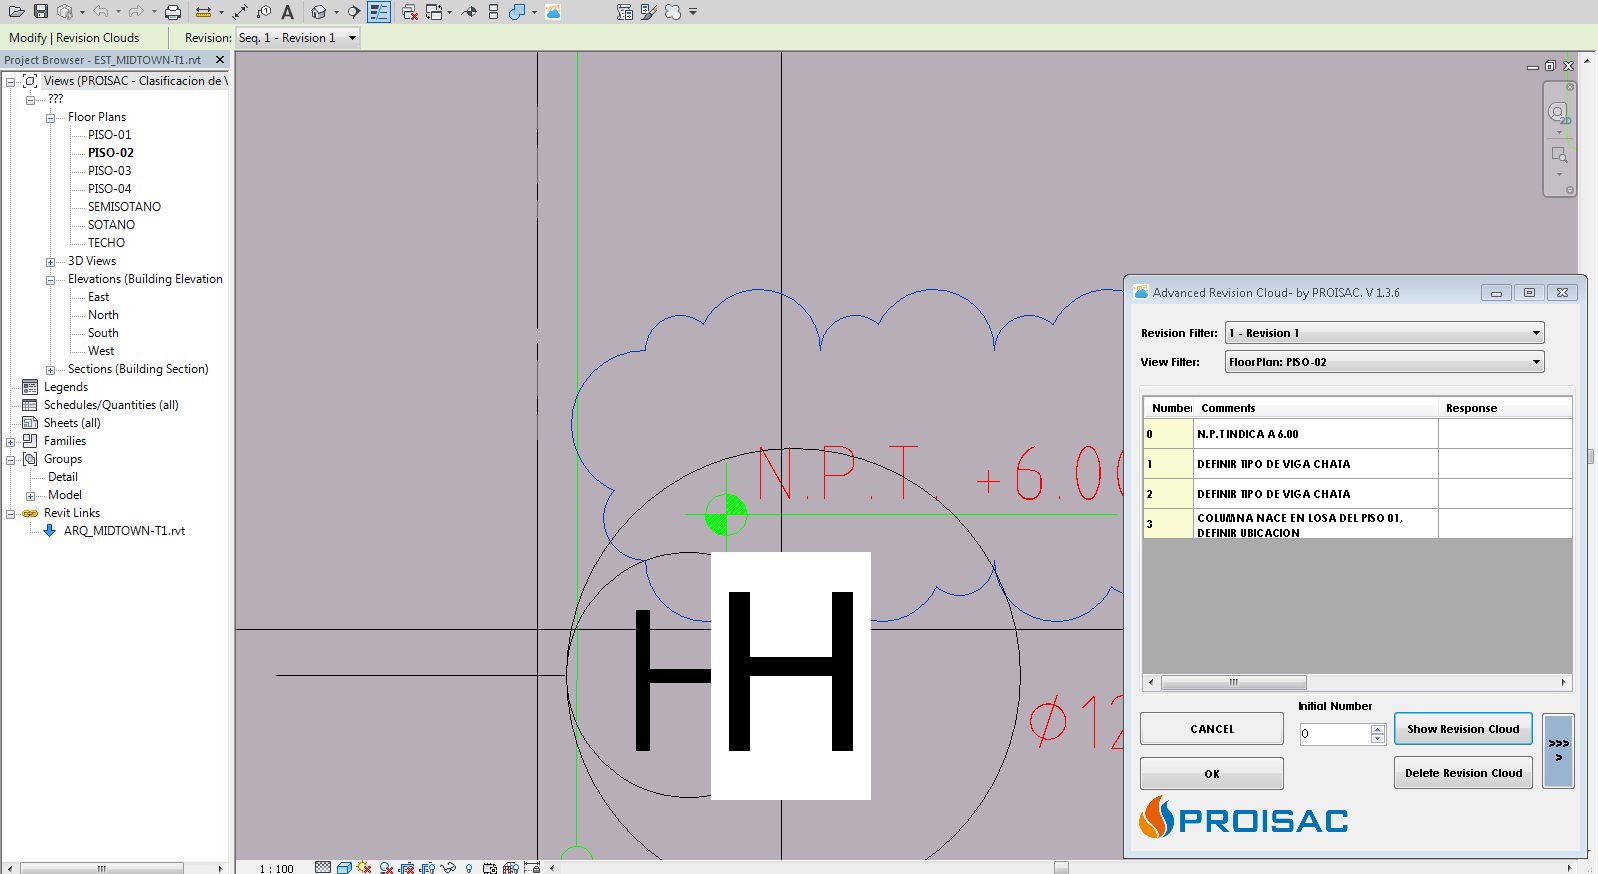This screenshot has width=1598, height=874.
Task: Click the Switch Windows icon
Action: (x=434, y=12)
